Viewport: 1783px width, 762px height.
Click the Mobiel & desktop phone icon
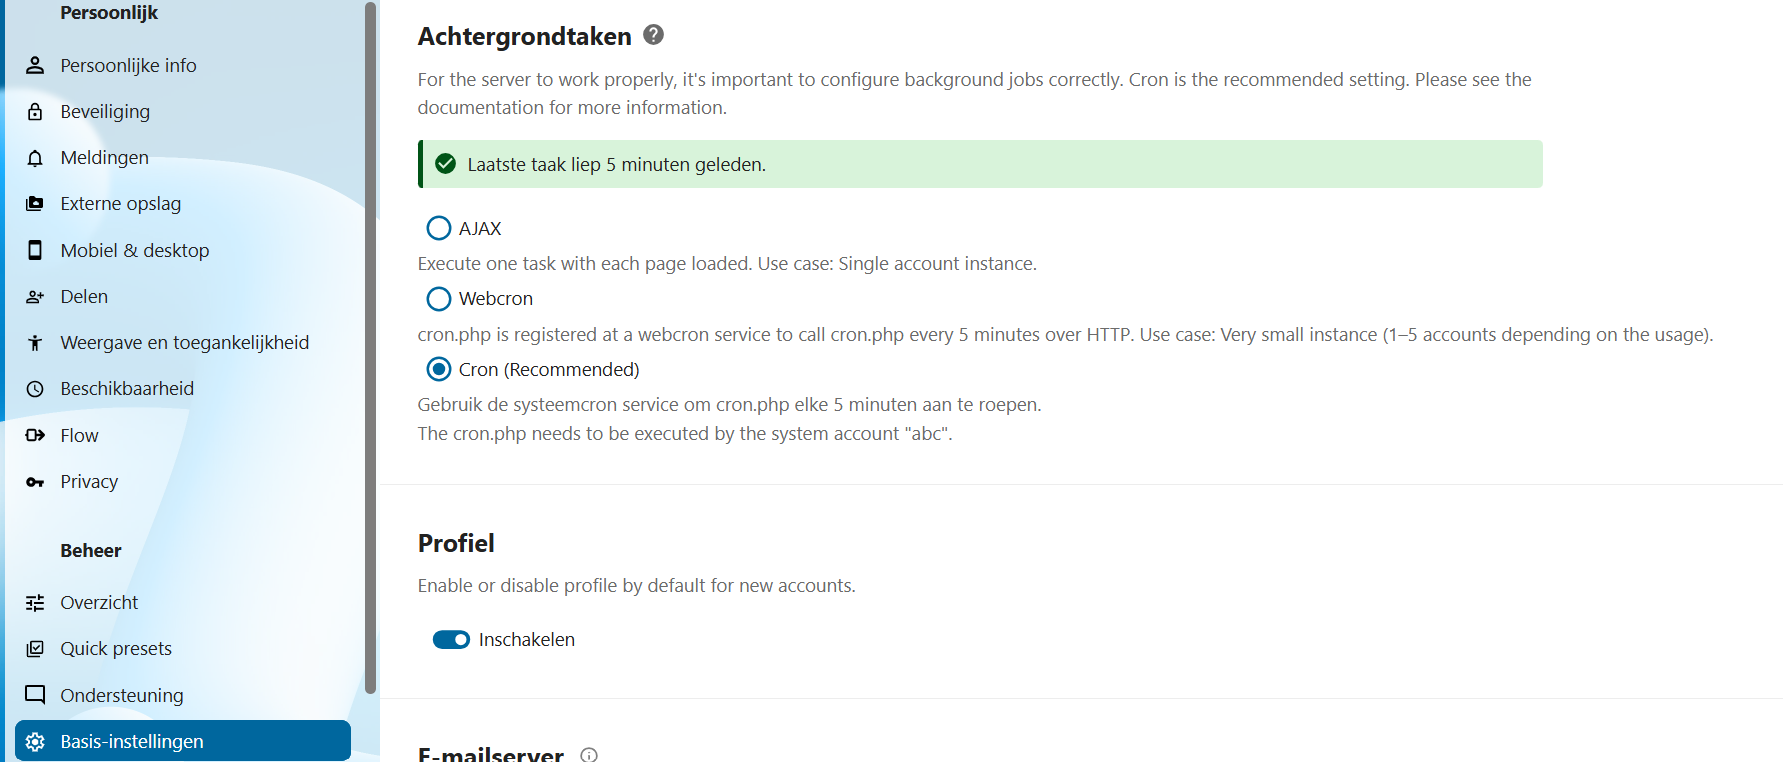point(35,250)
